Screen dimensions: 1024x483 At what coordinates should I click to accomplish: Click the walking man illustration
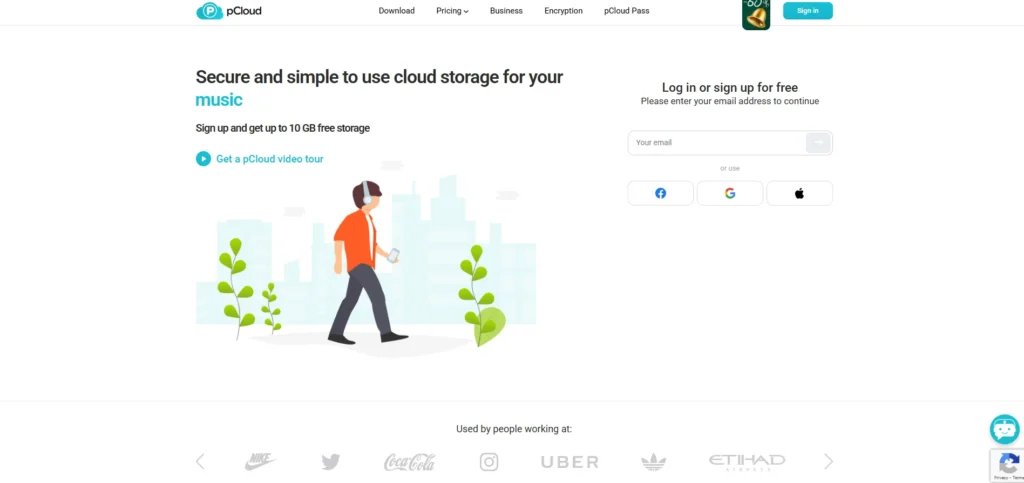coord(368,262)
